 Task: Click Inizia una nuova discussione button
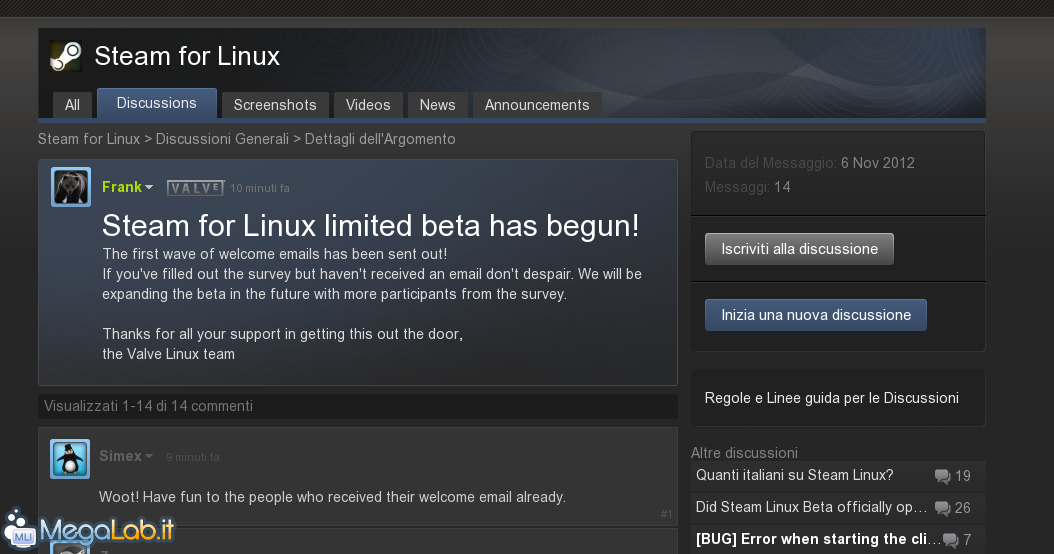[x=816, y=315]
